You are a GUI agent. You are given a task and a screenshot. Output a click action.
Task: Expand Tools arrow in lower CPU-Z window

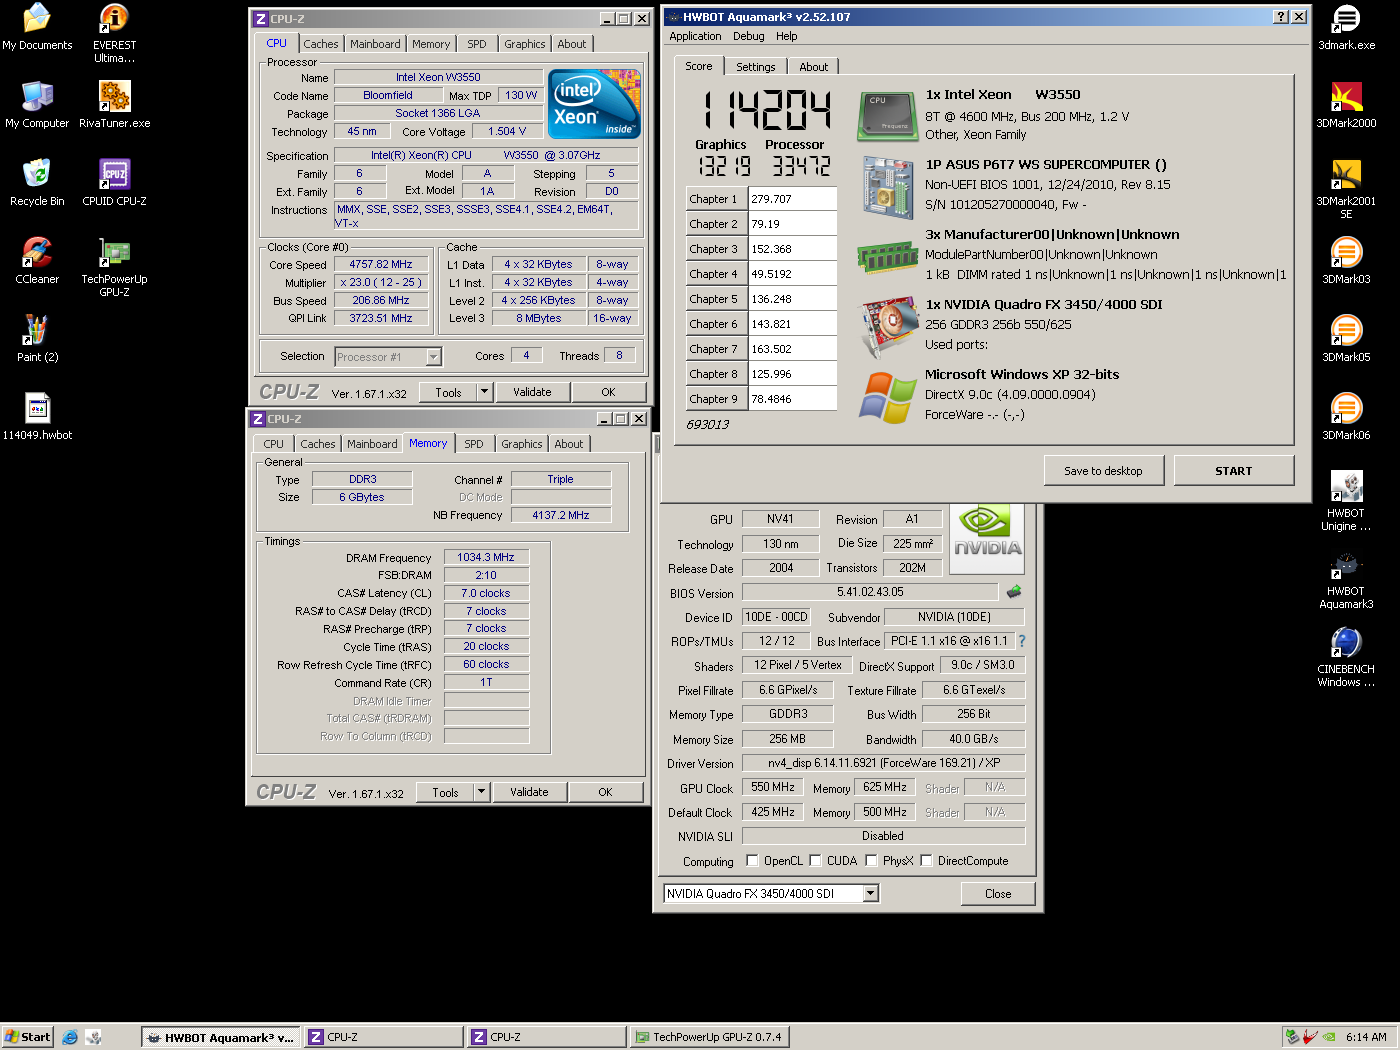(x=482, y=792)
